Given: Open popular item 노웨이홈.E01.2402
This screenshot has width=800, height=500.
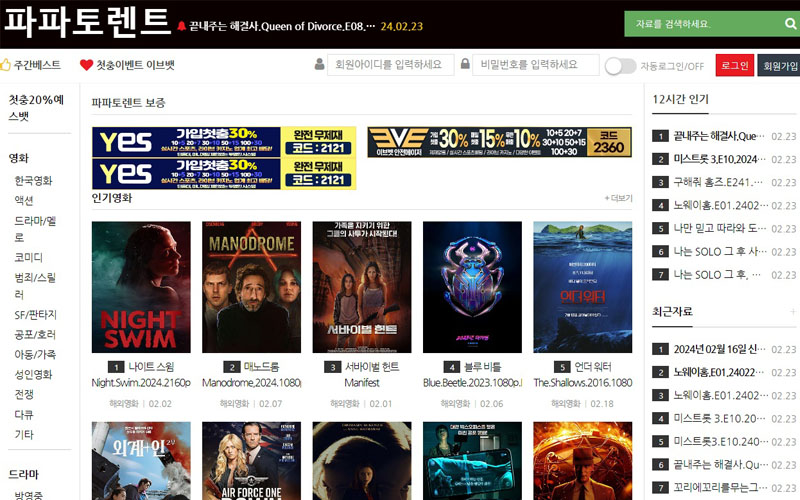Looking at the screenshot, I should [719, 205].
